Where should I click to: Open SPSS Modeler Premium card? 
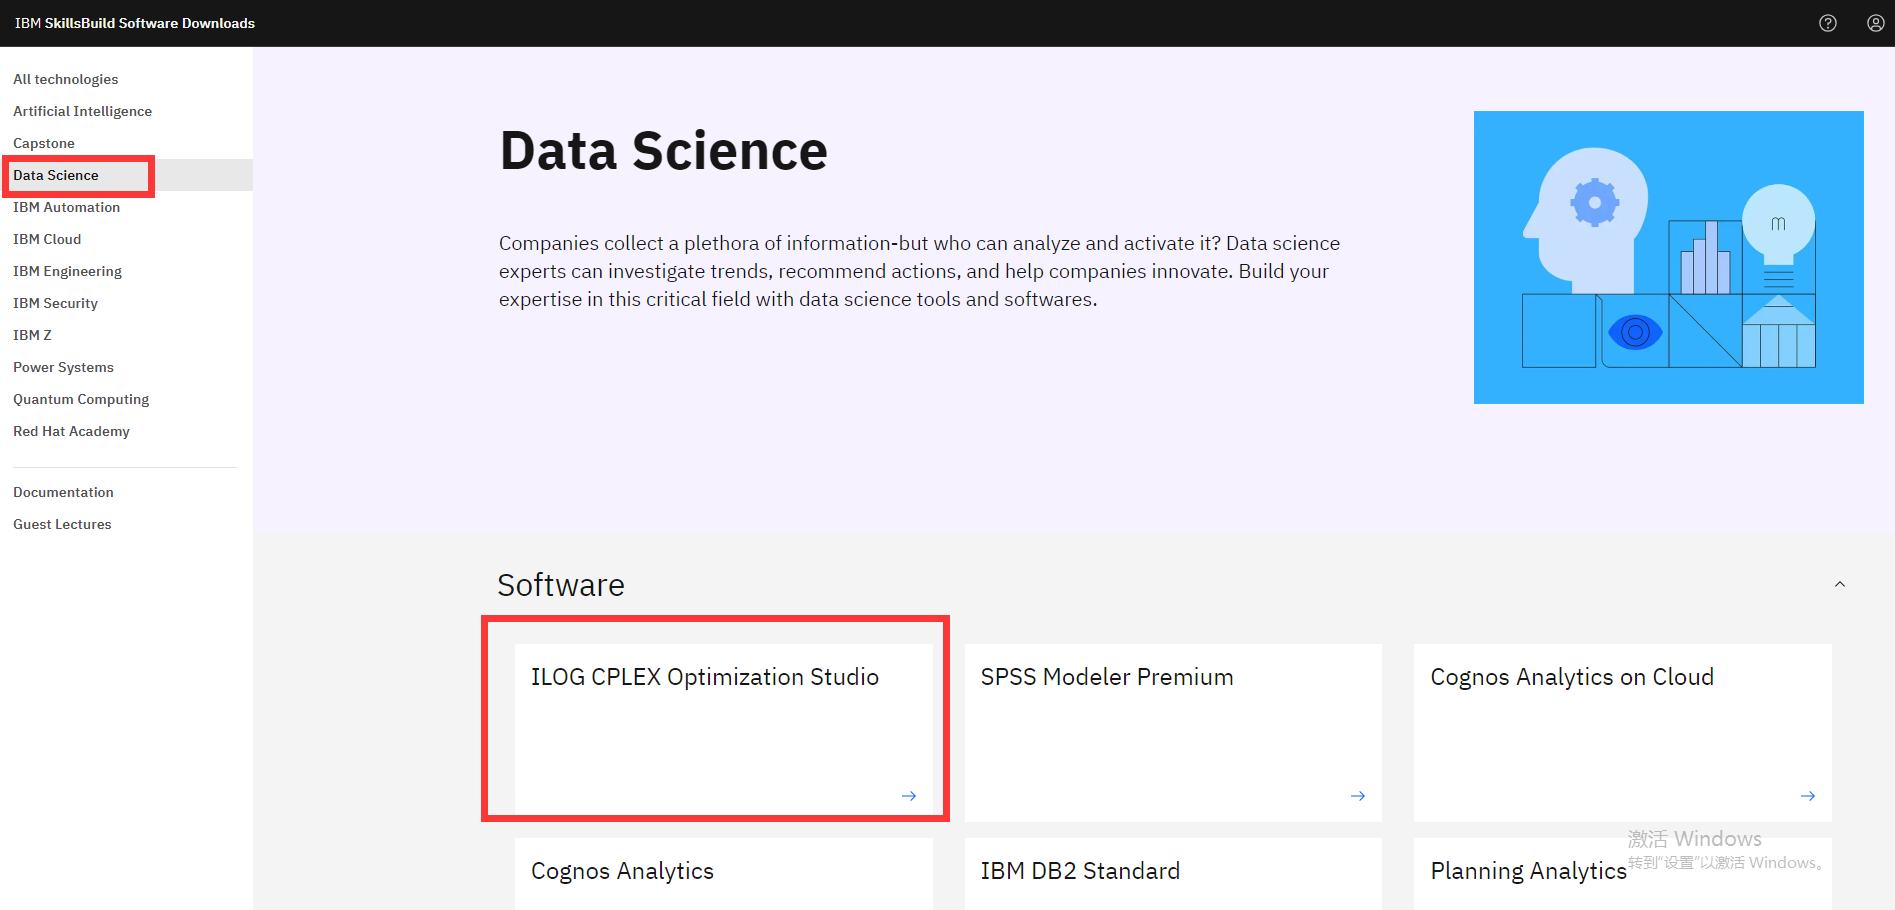point(1173,733)
